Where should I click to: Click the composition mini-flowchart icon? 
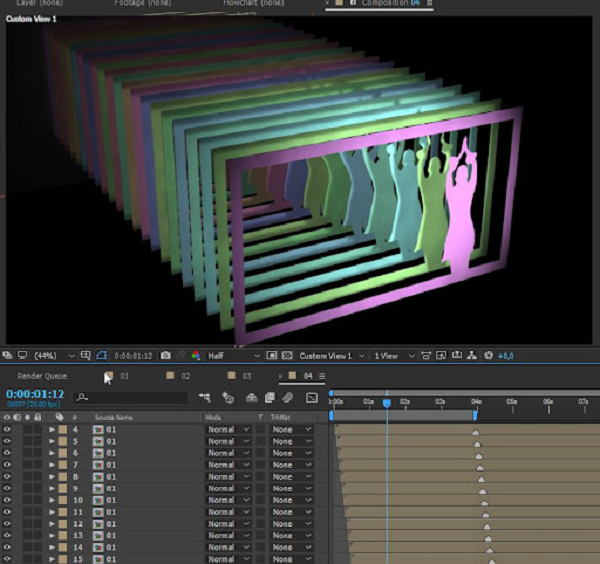(x=205, y=397)
